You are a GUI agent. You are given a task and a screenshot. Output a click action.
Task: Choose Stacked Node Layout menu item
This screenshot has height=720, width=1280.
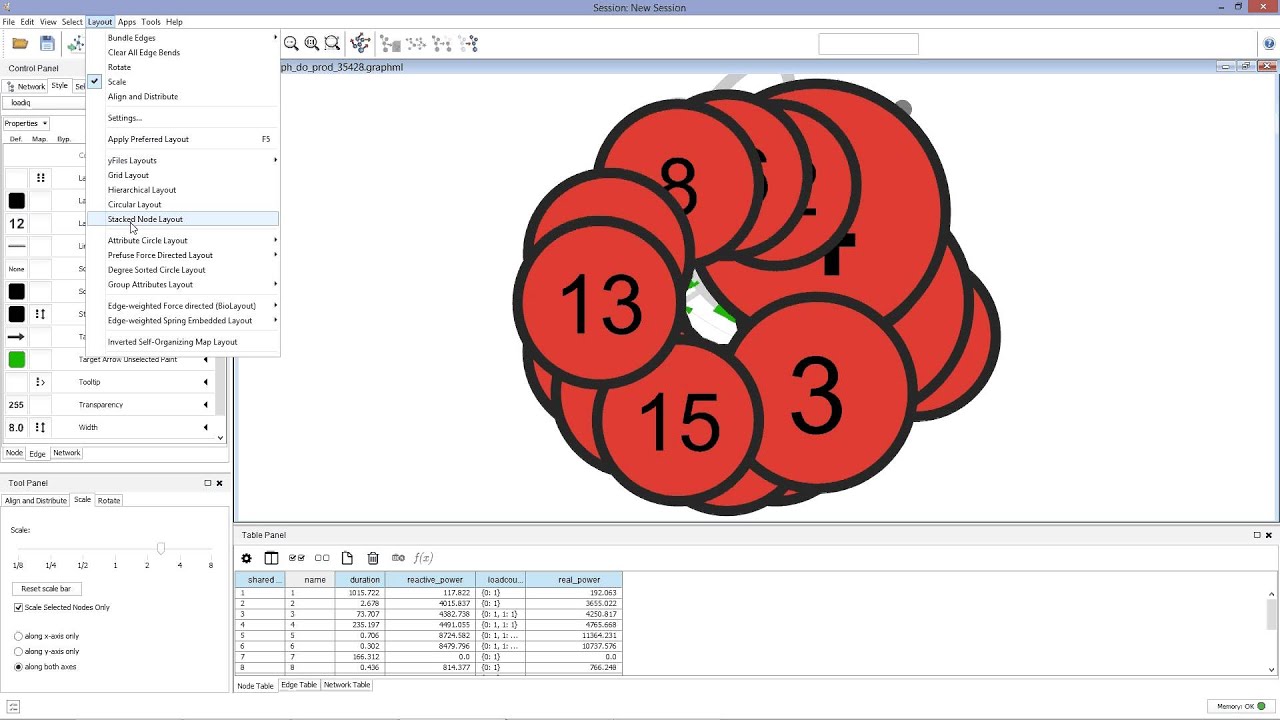point(182,219)
